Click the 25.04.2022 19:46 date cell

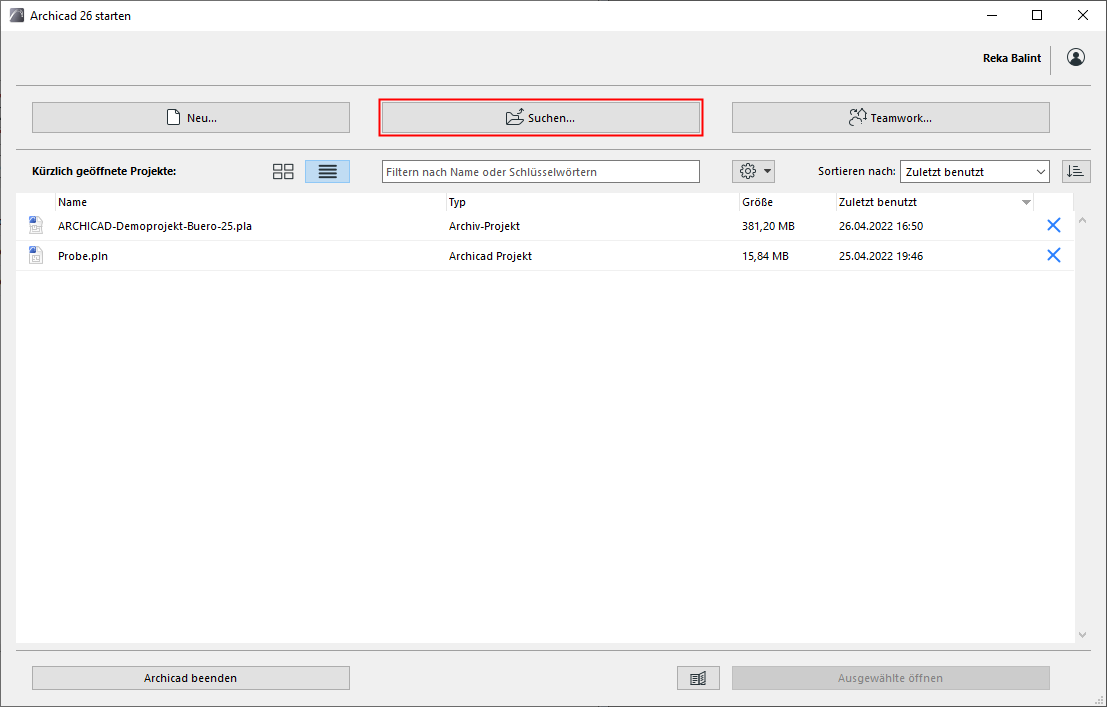pyautogui.click(x=880, y=256)
